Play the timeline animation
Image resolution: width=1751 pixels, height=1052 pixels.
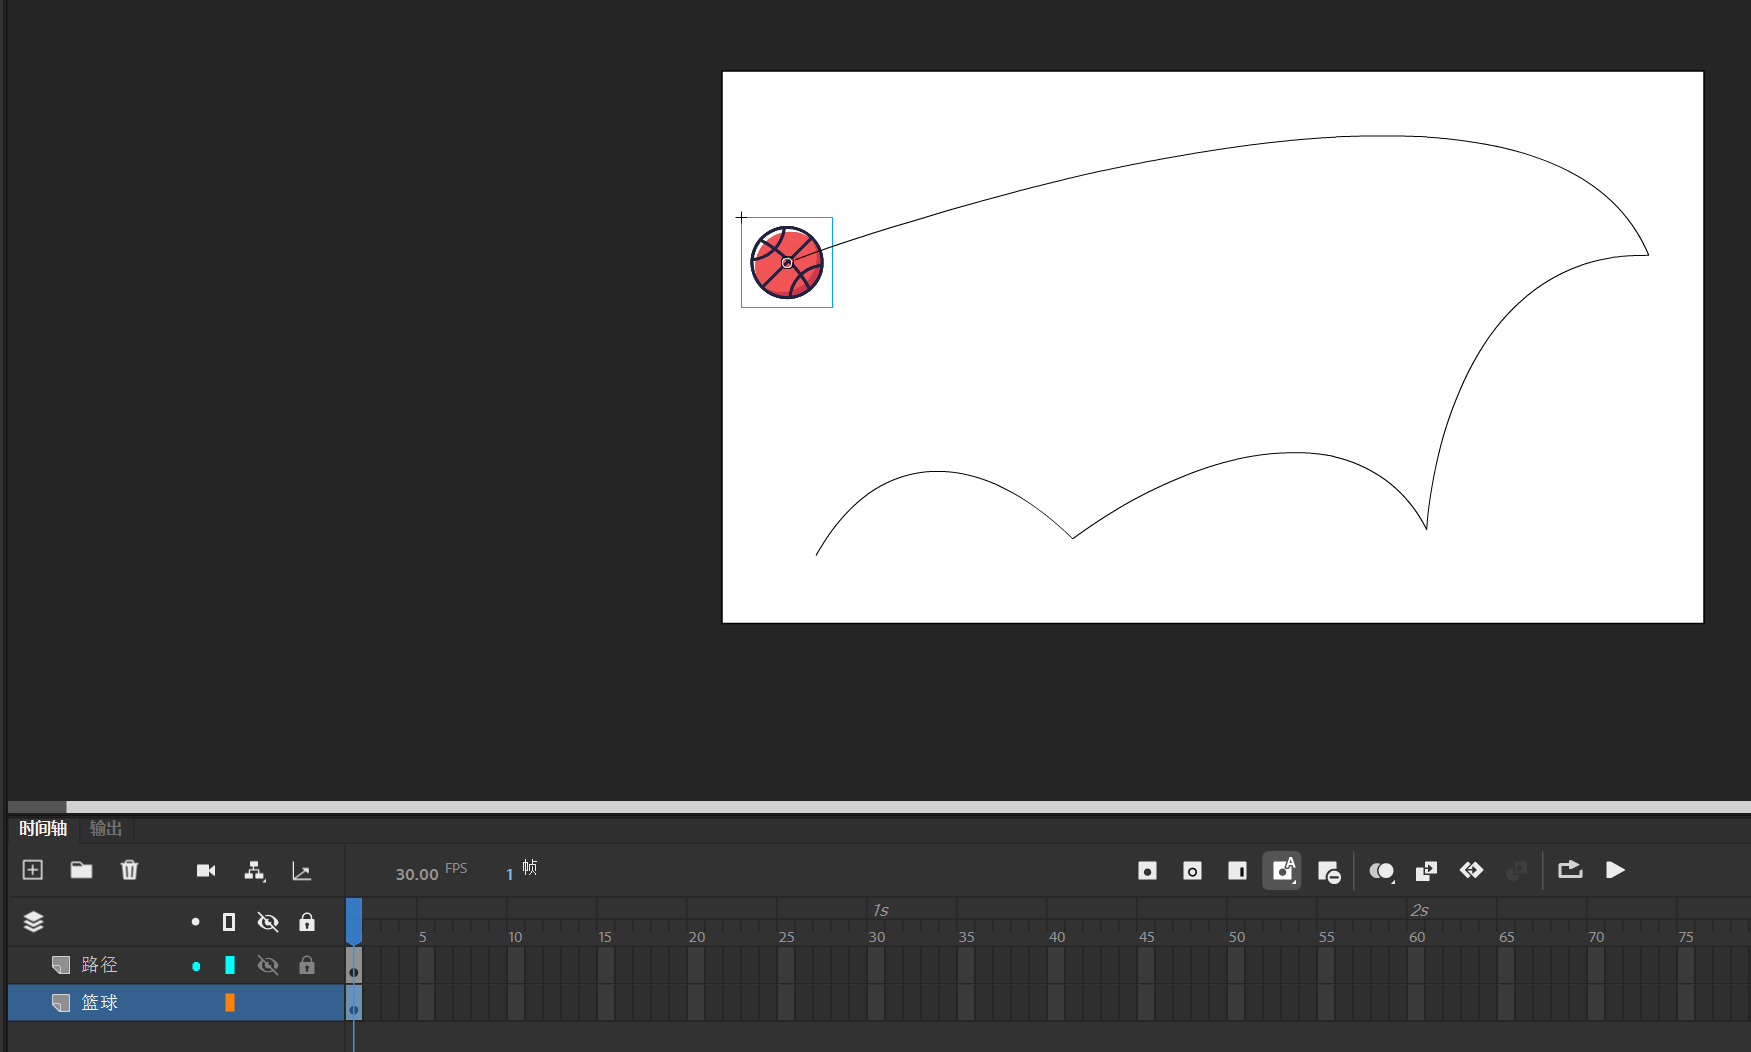1615,870
